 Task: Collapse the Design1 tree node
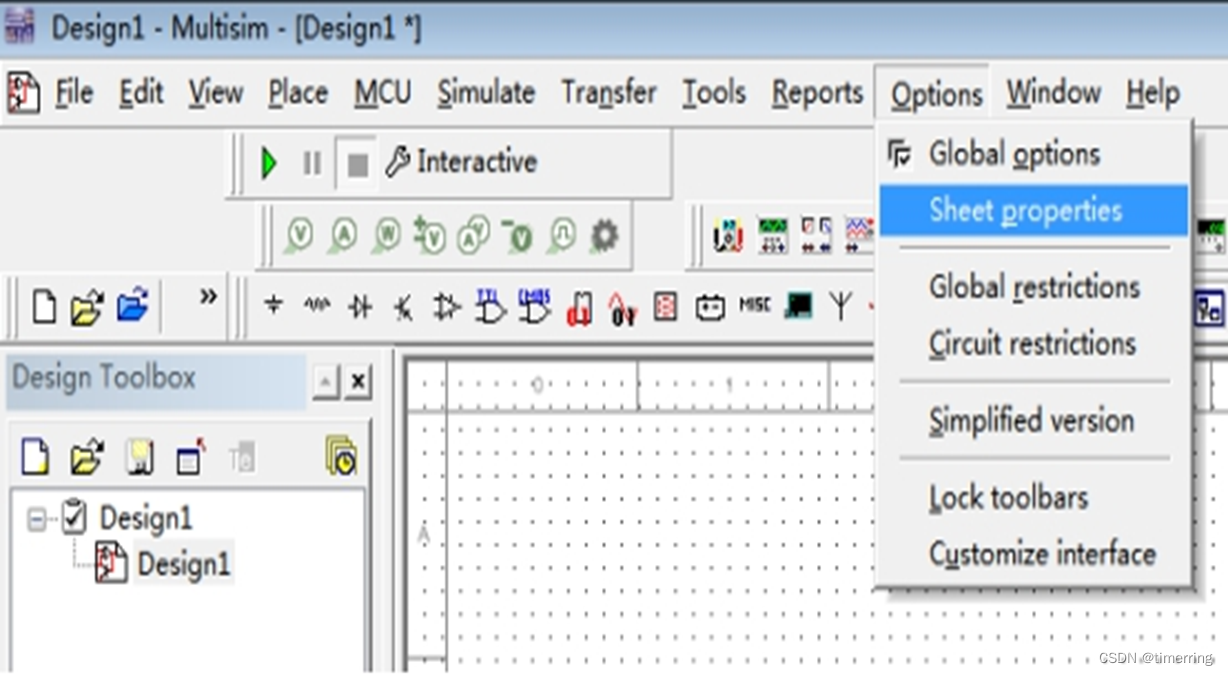coord(37,520)
